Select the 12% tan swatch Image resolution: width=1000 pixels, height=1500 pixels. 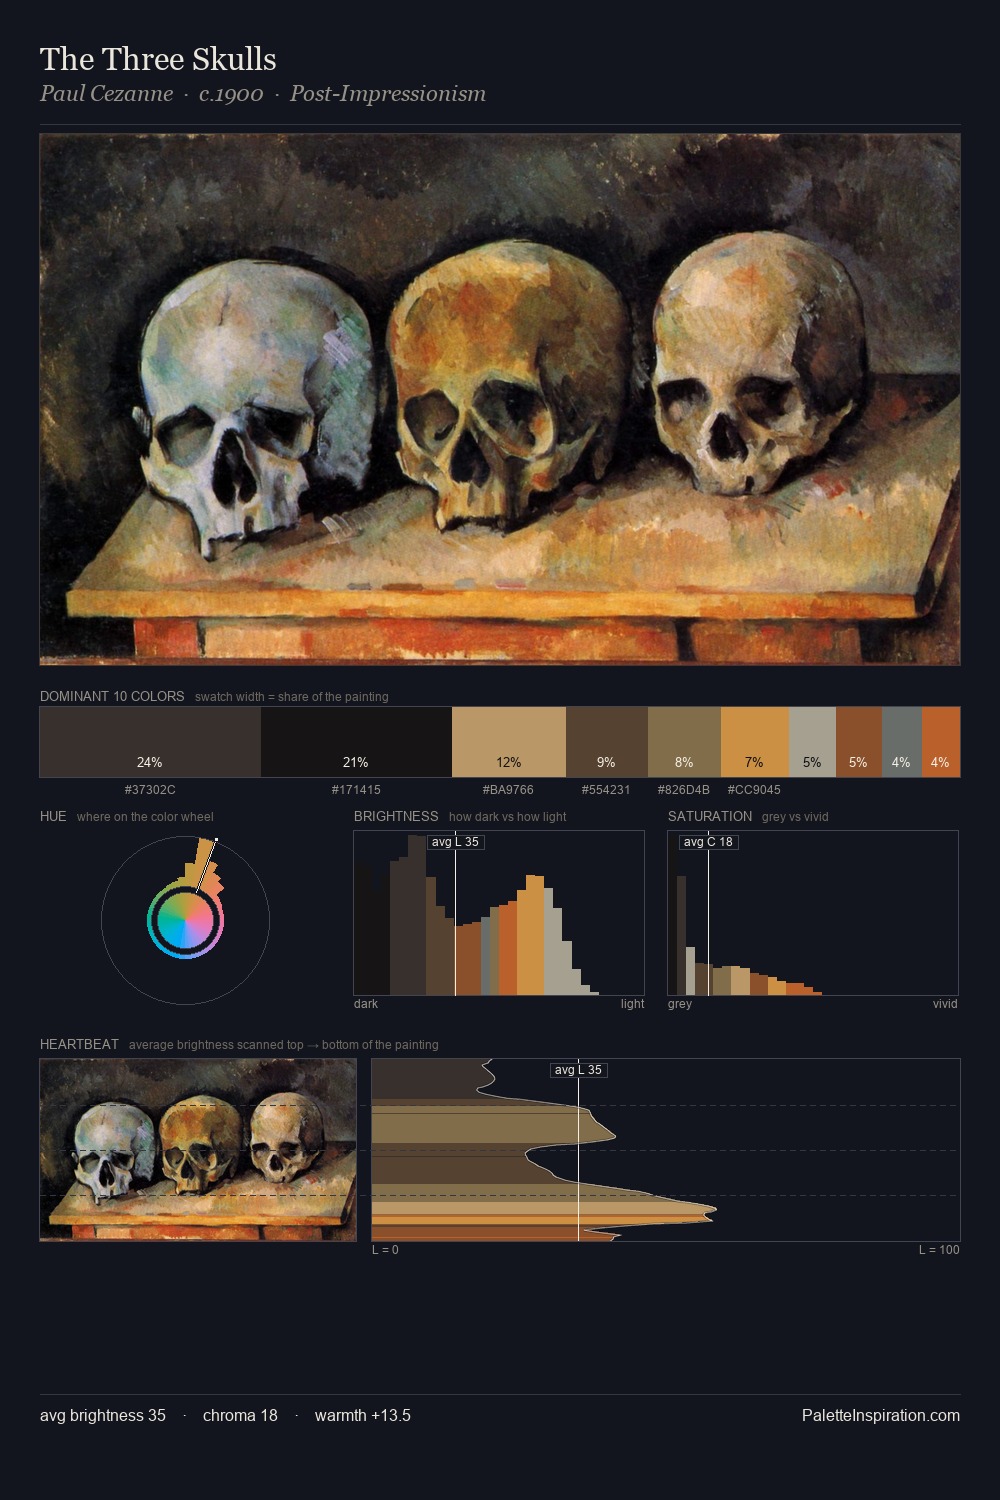[x=509, y=742]
